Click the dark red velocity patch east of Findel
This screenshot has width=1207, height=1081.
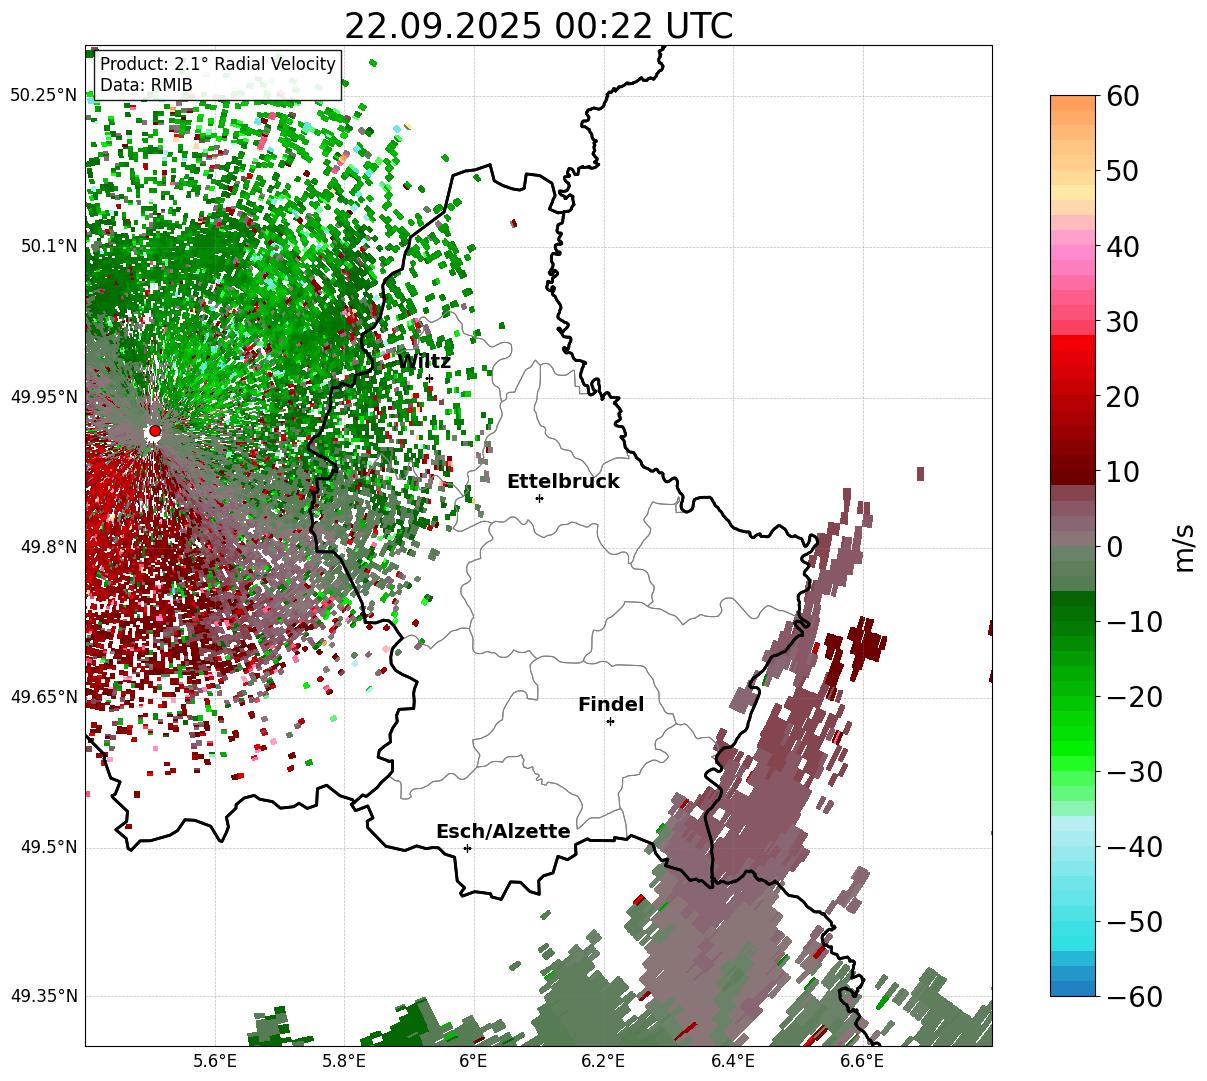[x=864, y=643]
